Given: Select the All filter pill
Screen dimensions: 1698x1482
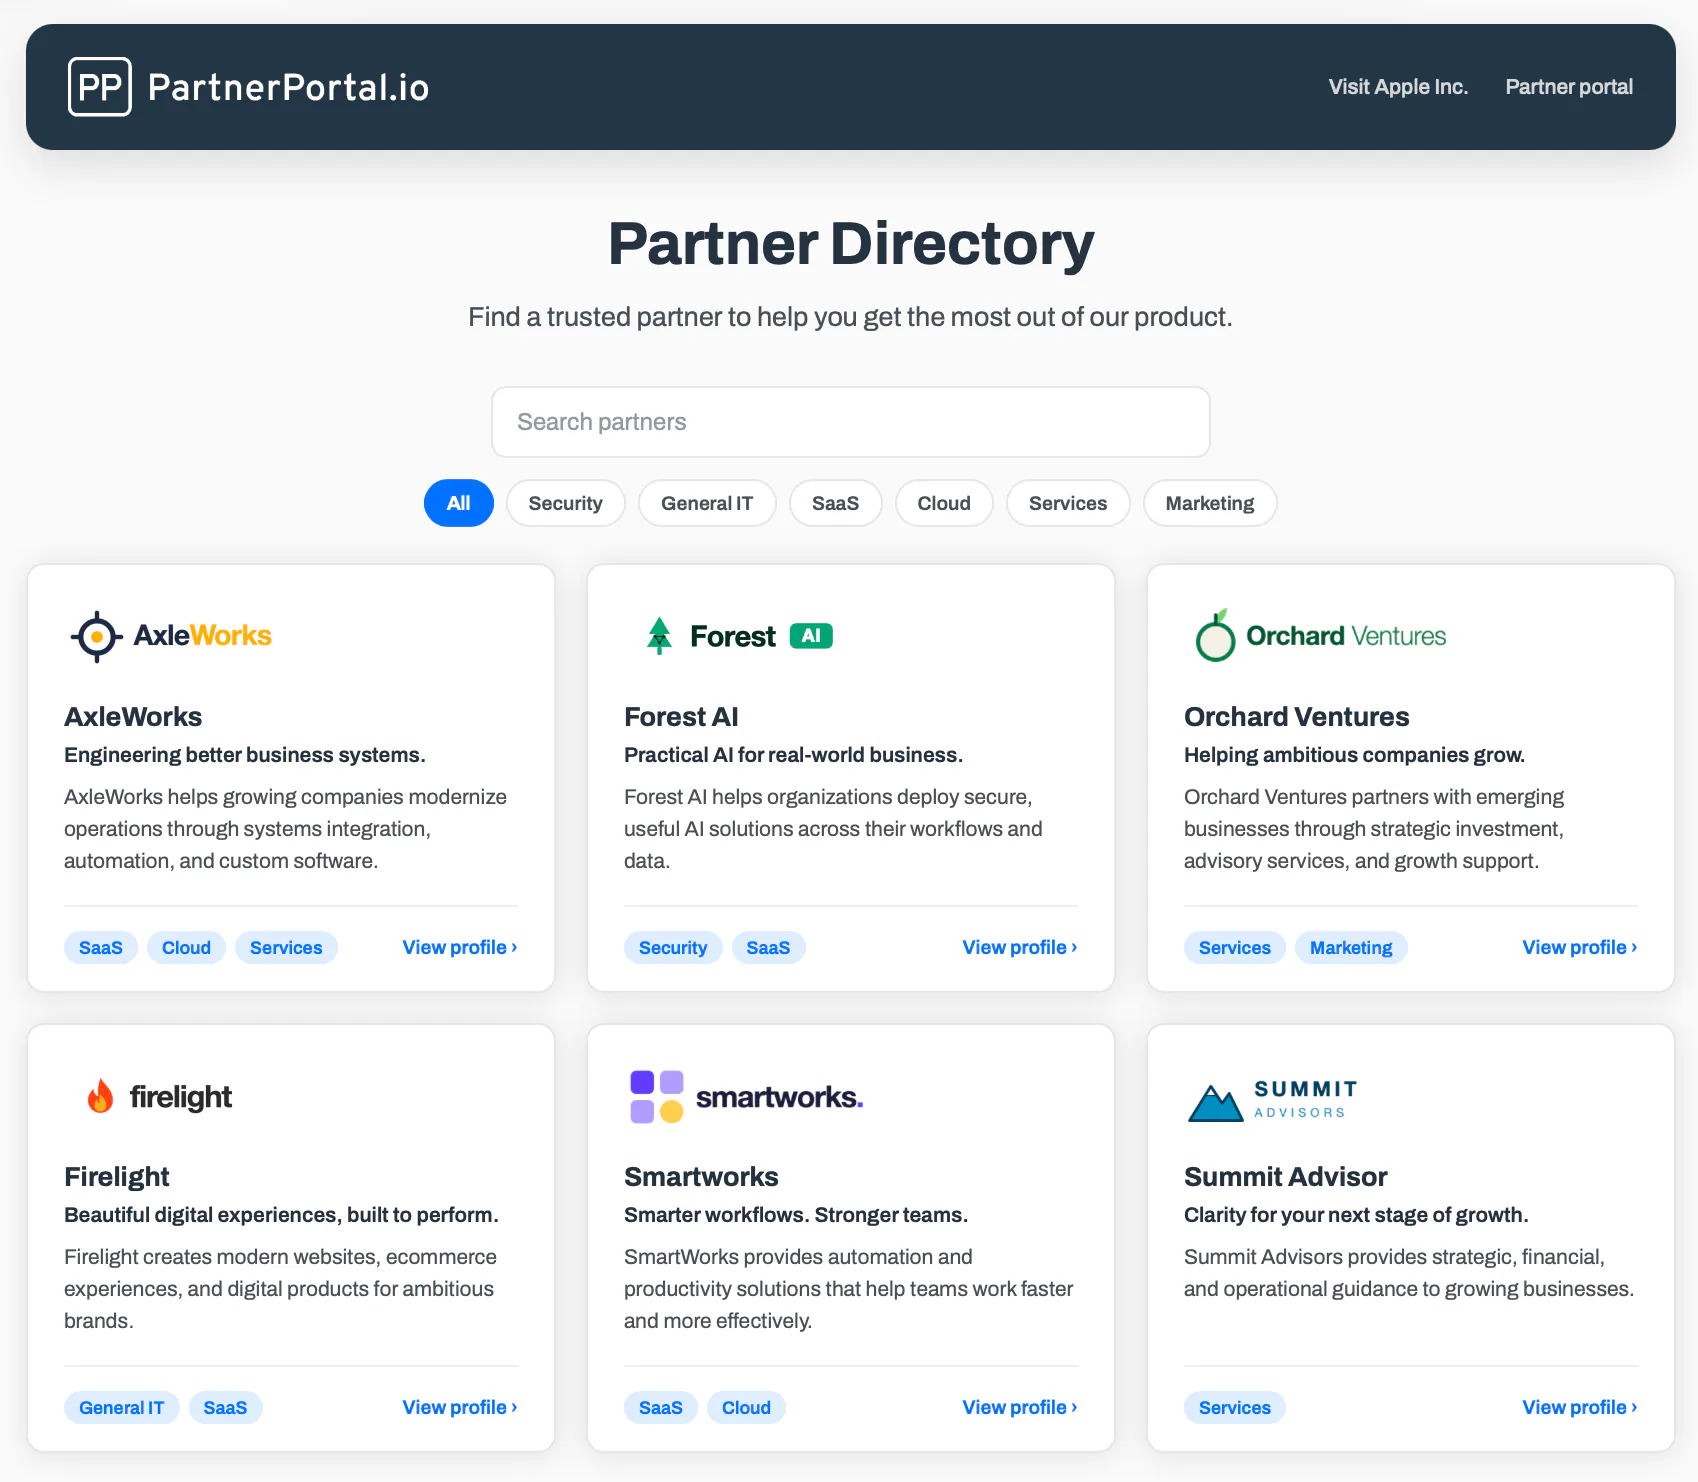Looking at the screenshot, I should pyautogui.click(x=459, y=503).
